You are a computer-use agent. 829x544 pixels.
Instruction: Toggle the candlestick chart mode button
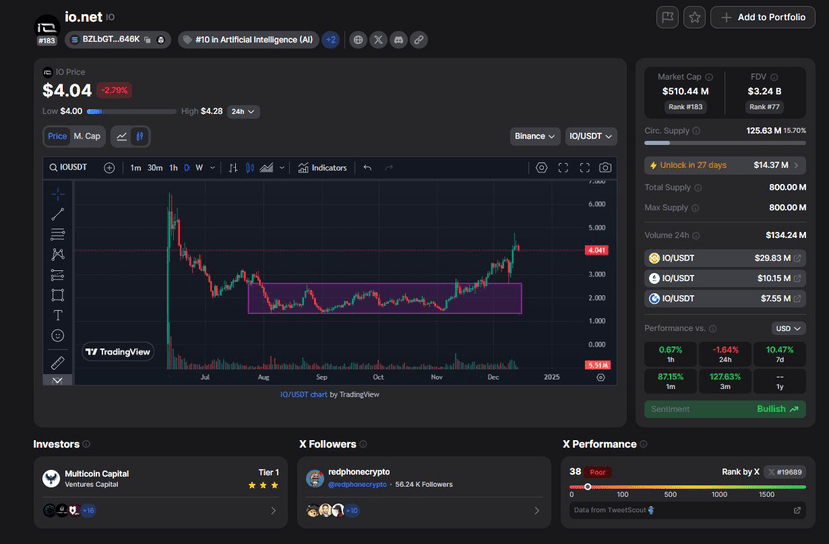(140, 136)
